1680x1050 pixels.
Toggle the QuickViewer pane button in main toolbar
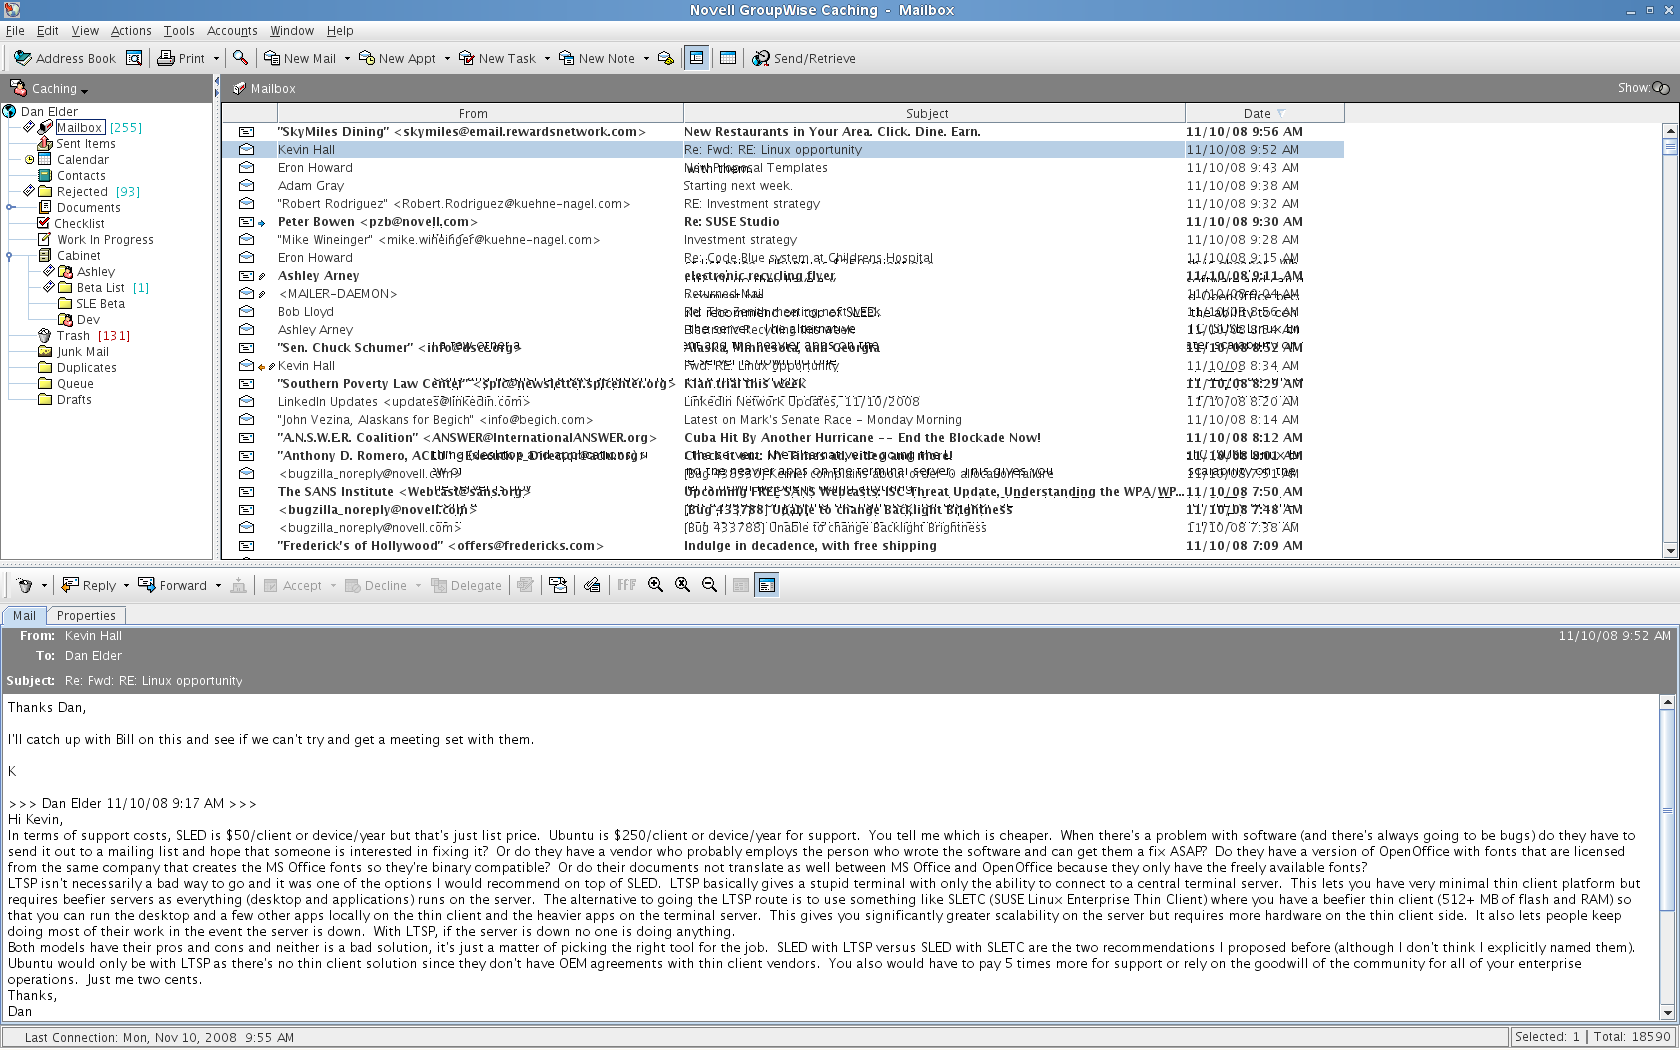[697, 58]
